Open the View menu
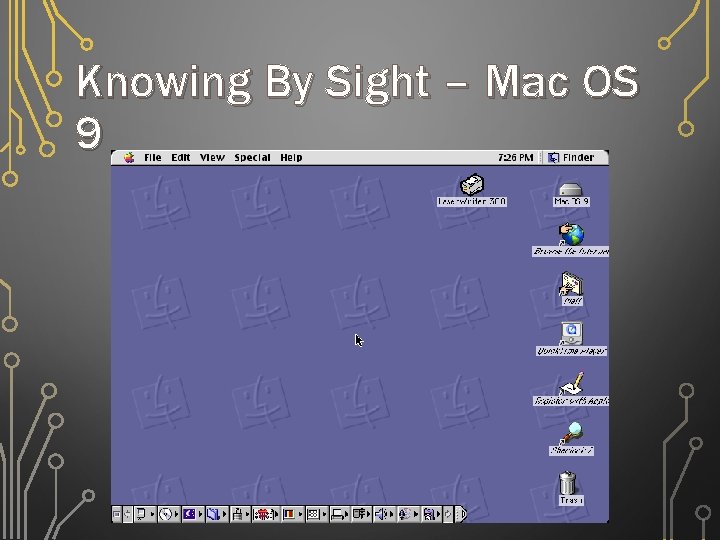Screen dimensions: 720x540 212,158
